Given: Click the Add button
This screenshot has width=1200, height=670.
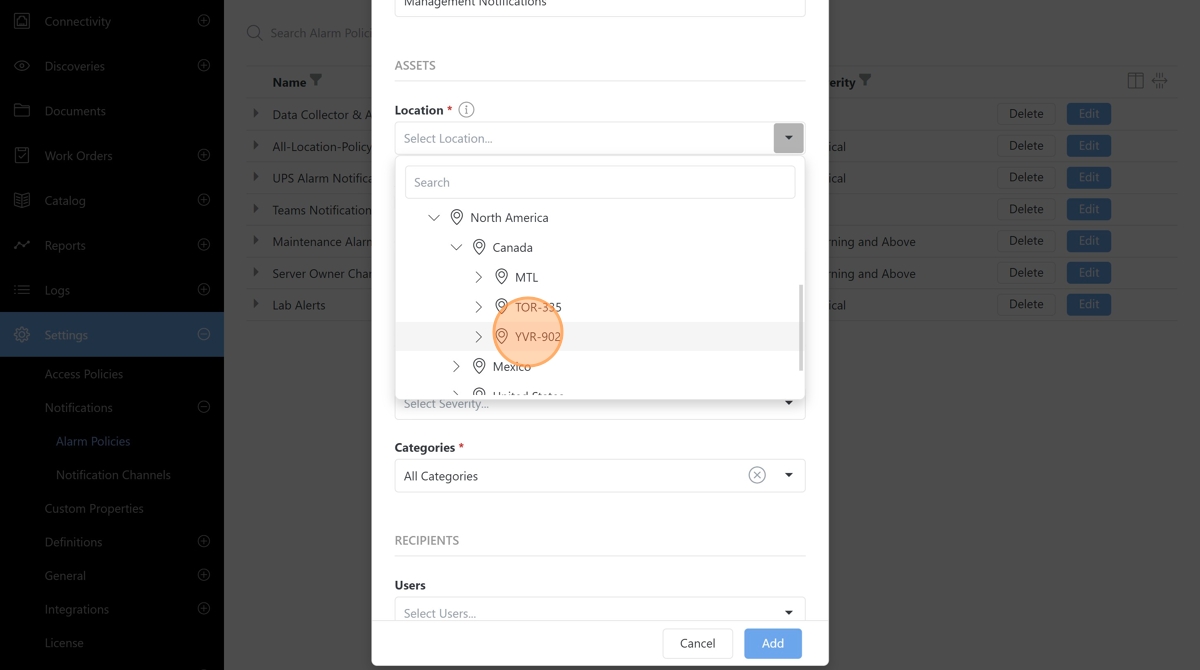Looking at the screenshot, I should pyautogui.click(x=772, y=643).
